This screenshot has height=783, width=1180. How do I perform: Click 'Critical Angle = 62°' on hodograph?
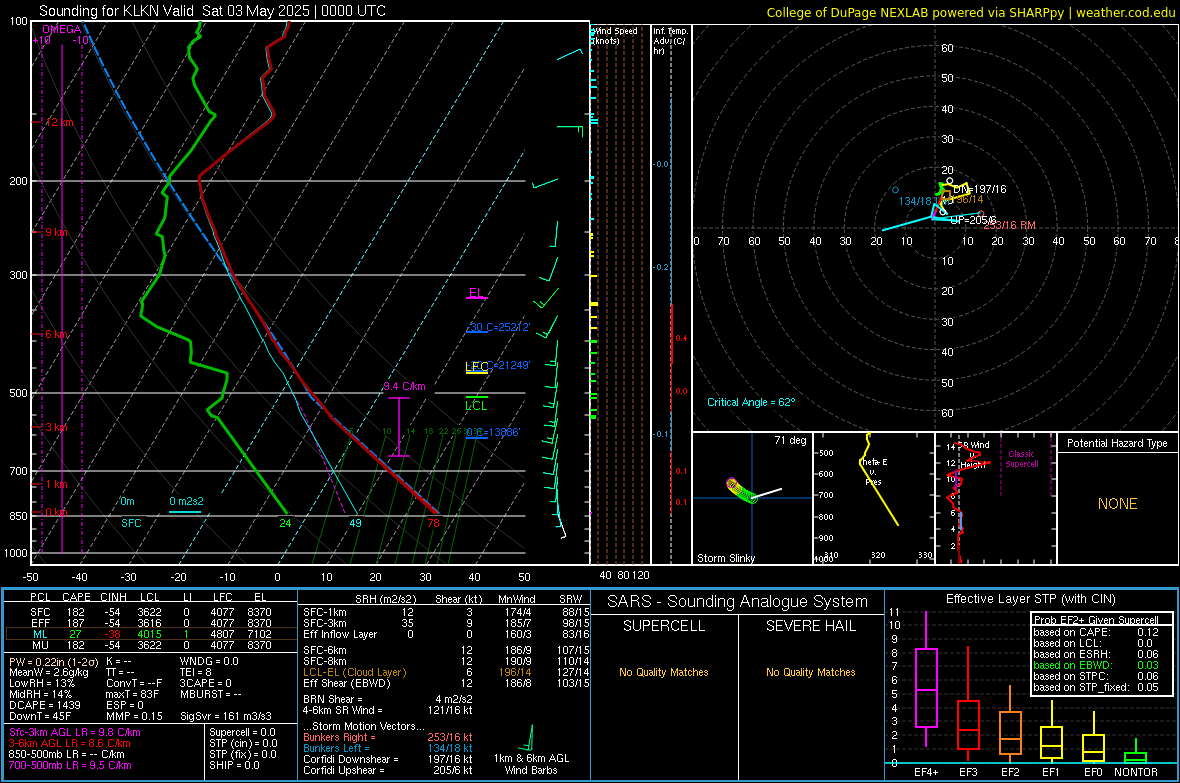[x=751, y=402]
